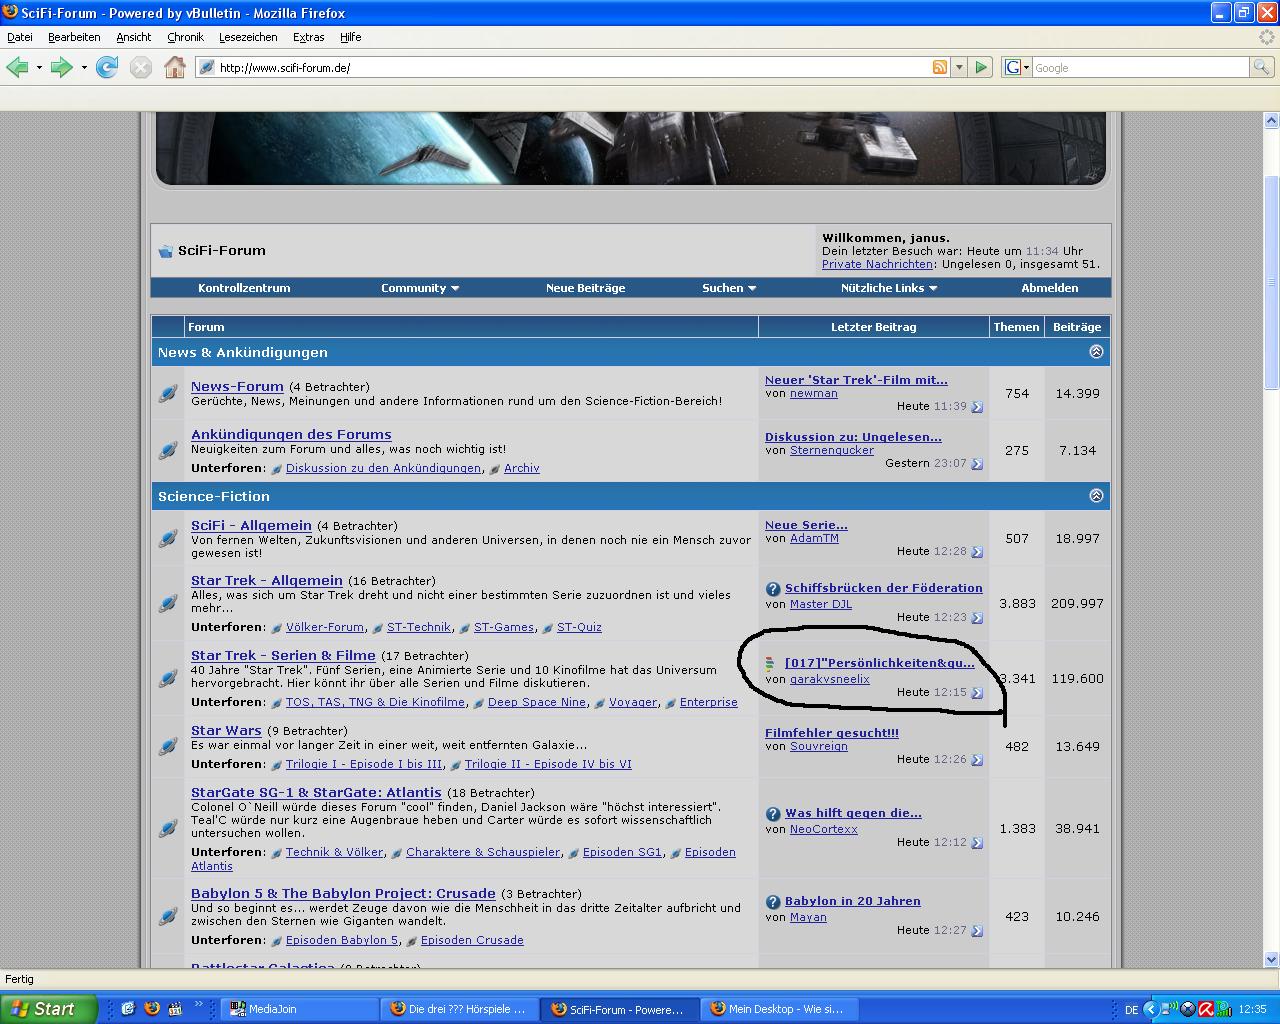
Task: Click the RSS feed icon in address bar
Action: [x=939, y=67]
